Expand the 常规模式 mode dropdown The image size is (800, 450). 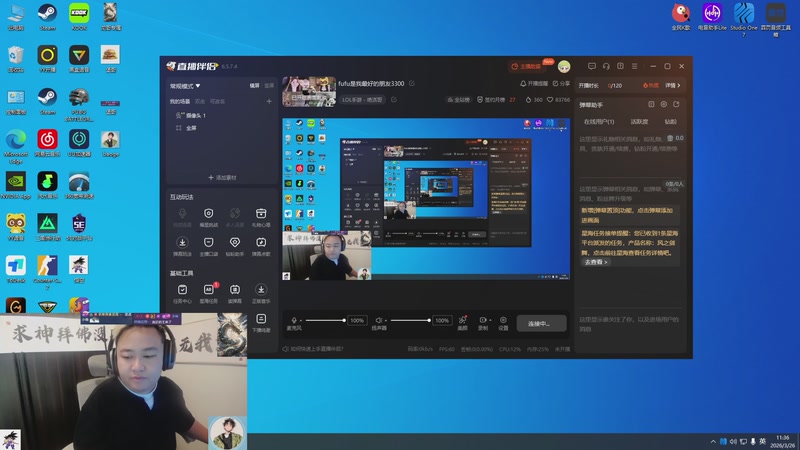point(185,86)
